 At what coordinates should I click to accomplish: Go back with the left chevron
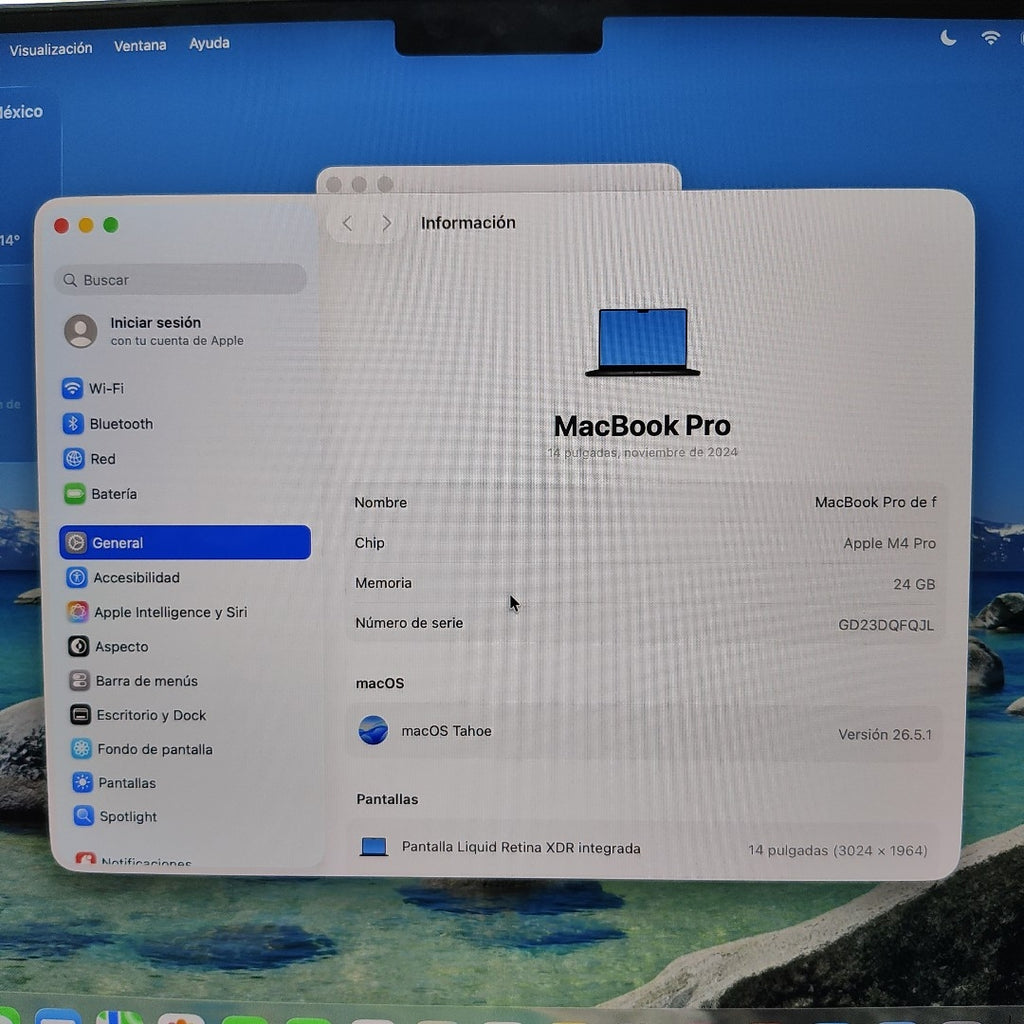coord(347,223)
